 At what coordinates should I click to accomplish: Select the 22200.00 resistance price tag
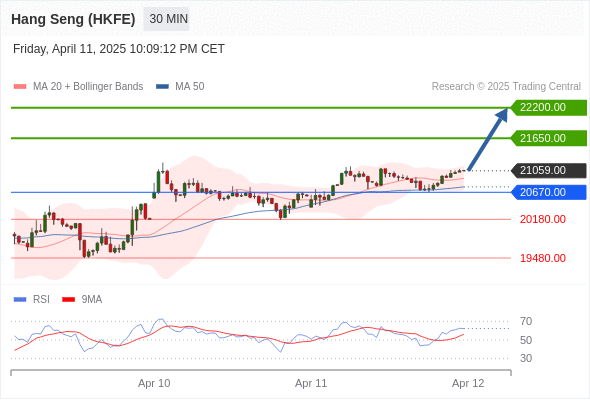tap(549, 108)
